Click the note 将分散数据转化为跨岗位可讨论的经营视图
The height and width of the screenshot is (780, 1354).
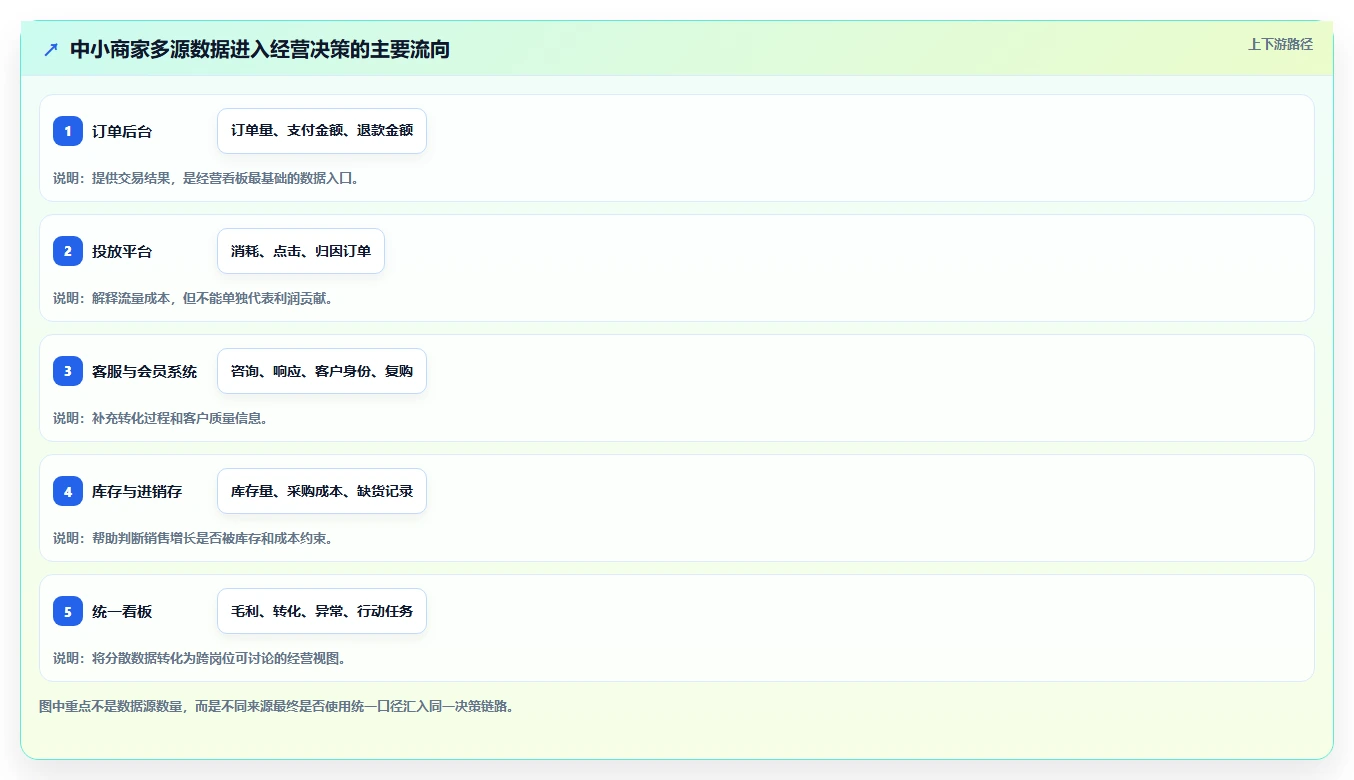click(199, 658)
